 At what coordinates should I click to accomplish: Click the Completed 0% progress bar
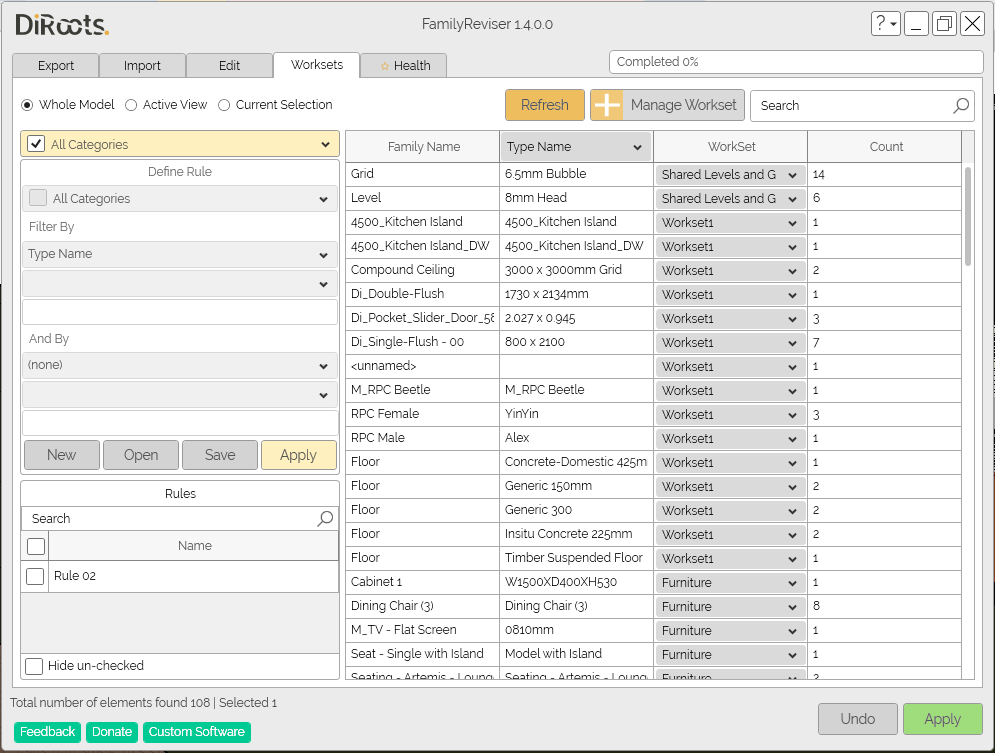point(795,62)
